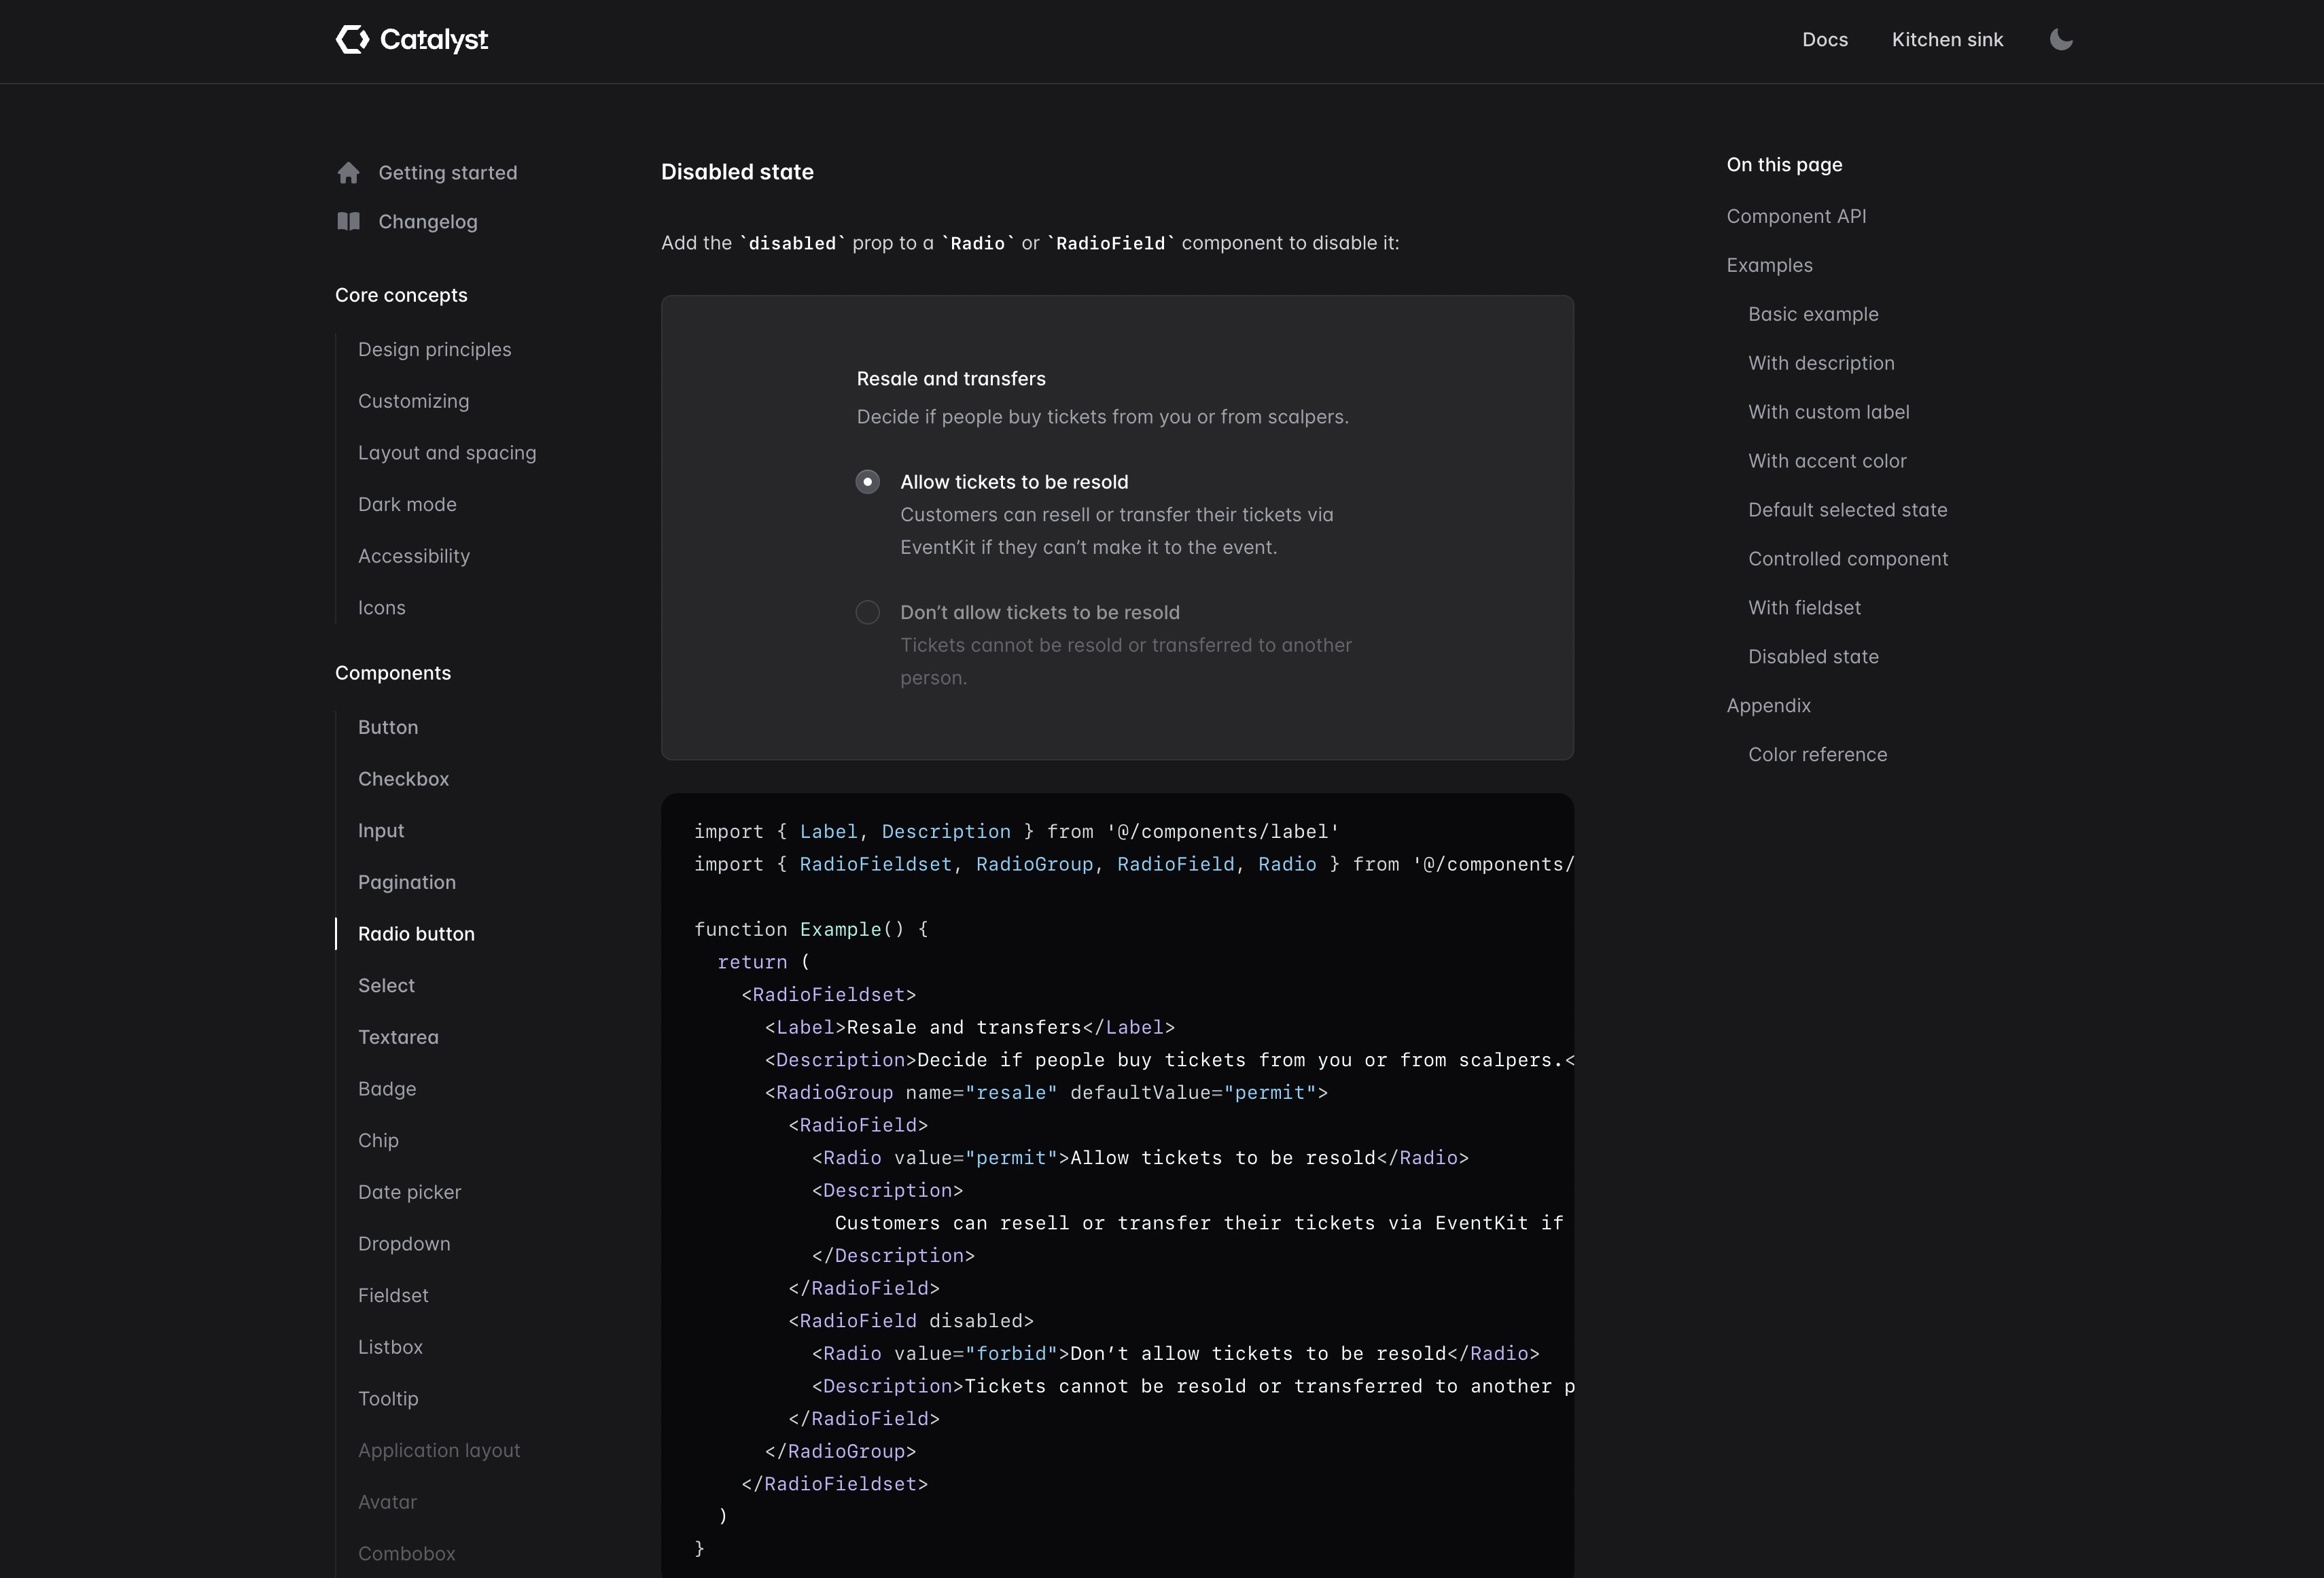Click the 'Disabled state' heading
Screen dimensions: 2324x1578
pos(737,172)
